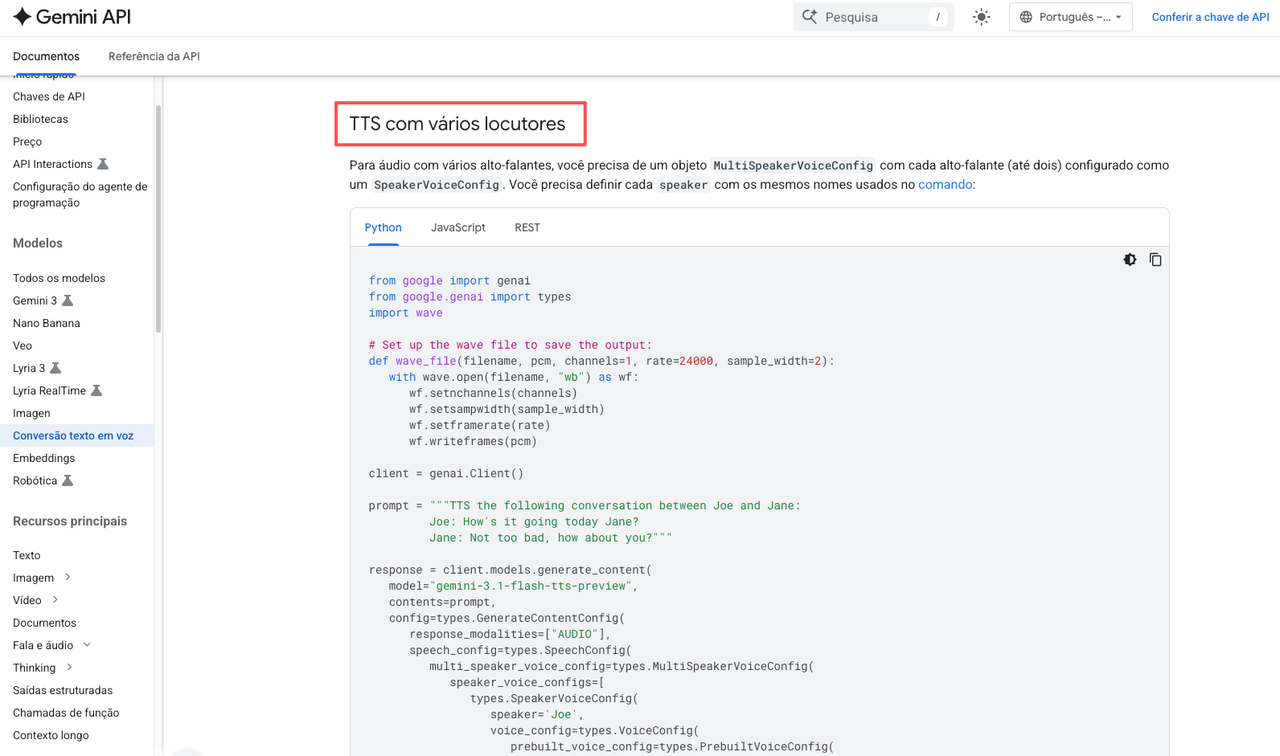This screenshot has width=1280, height=756.
Task: Click the MultiSpeakerVoiceConfig inline code in the paragraph
Action: click(x=793, y=166)
